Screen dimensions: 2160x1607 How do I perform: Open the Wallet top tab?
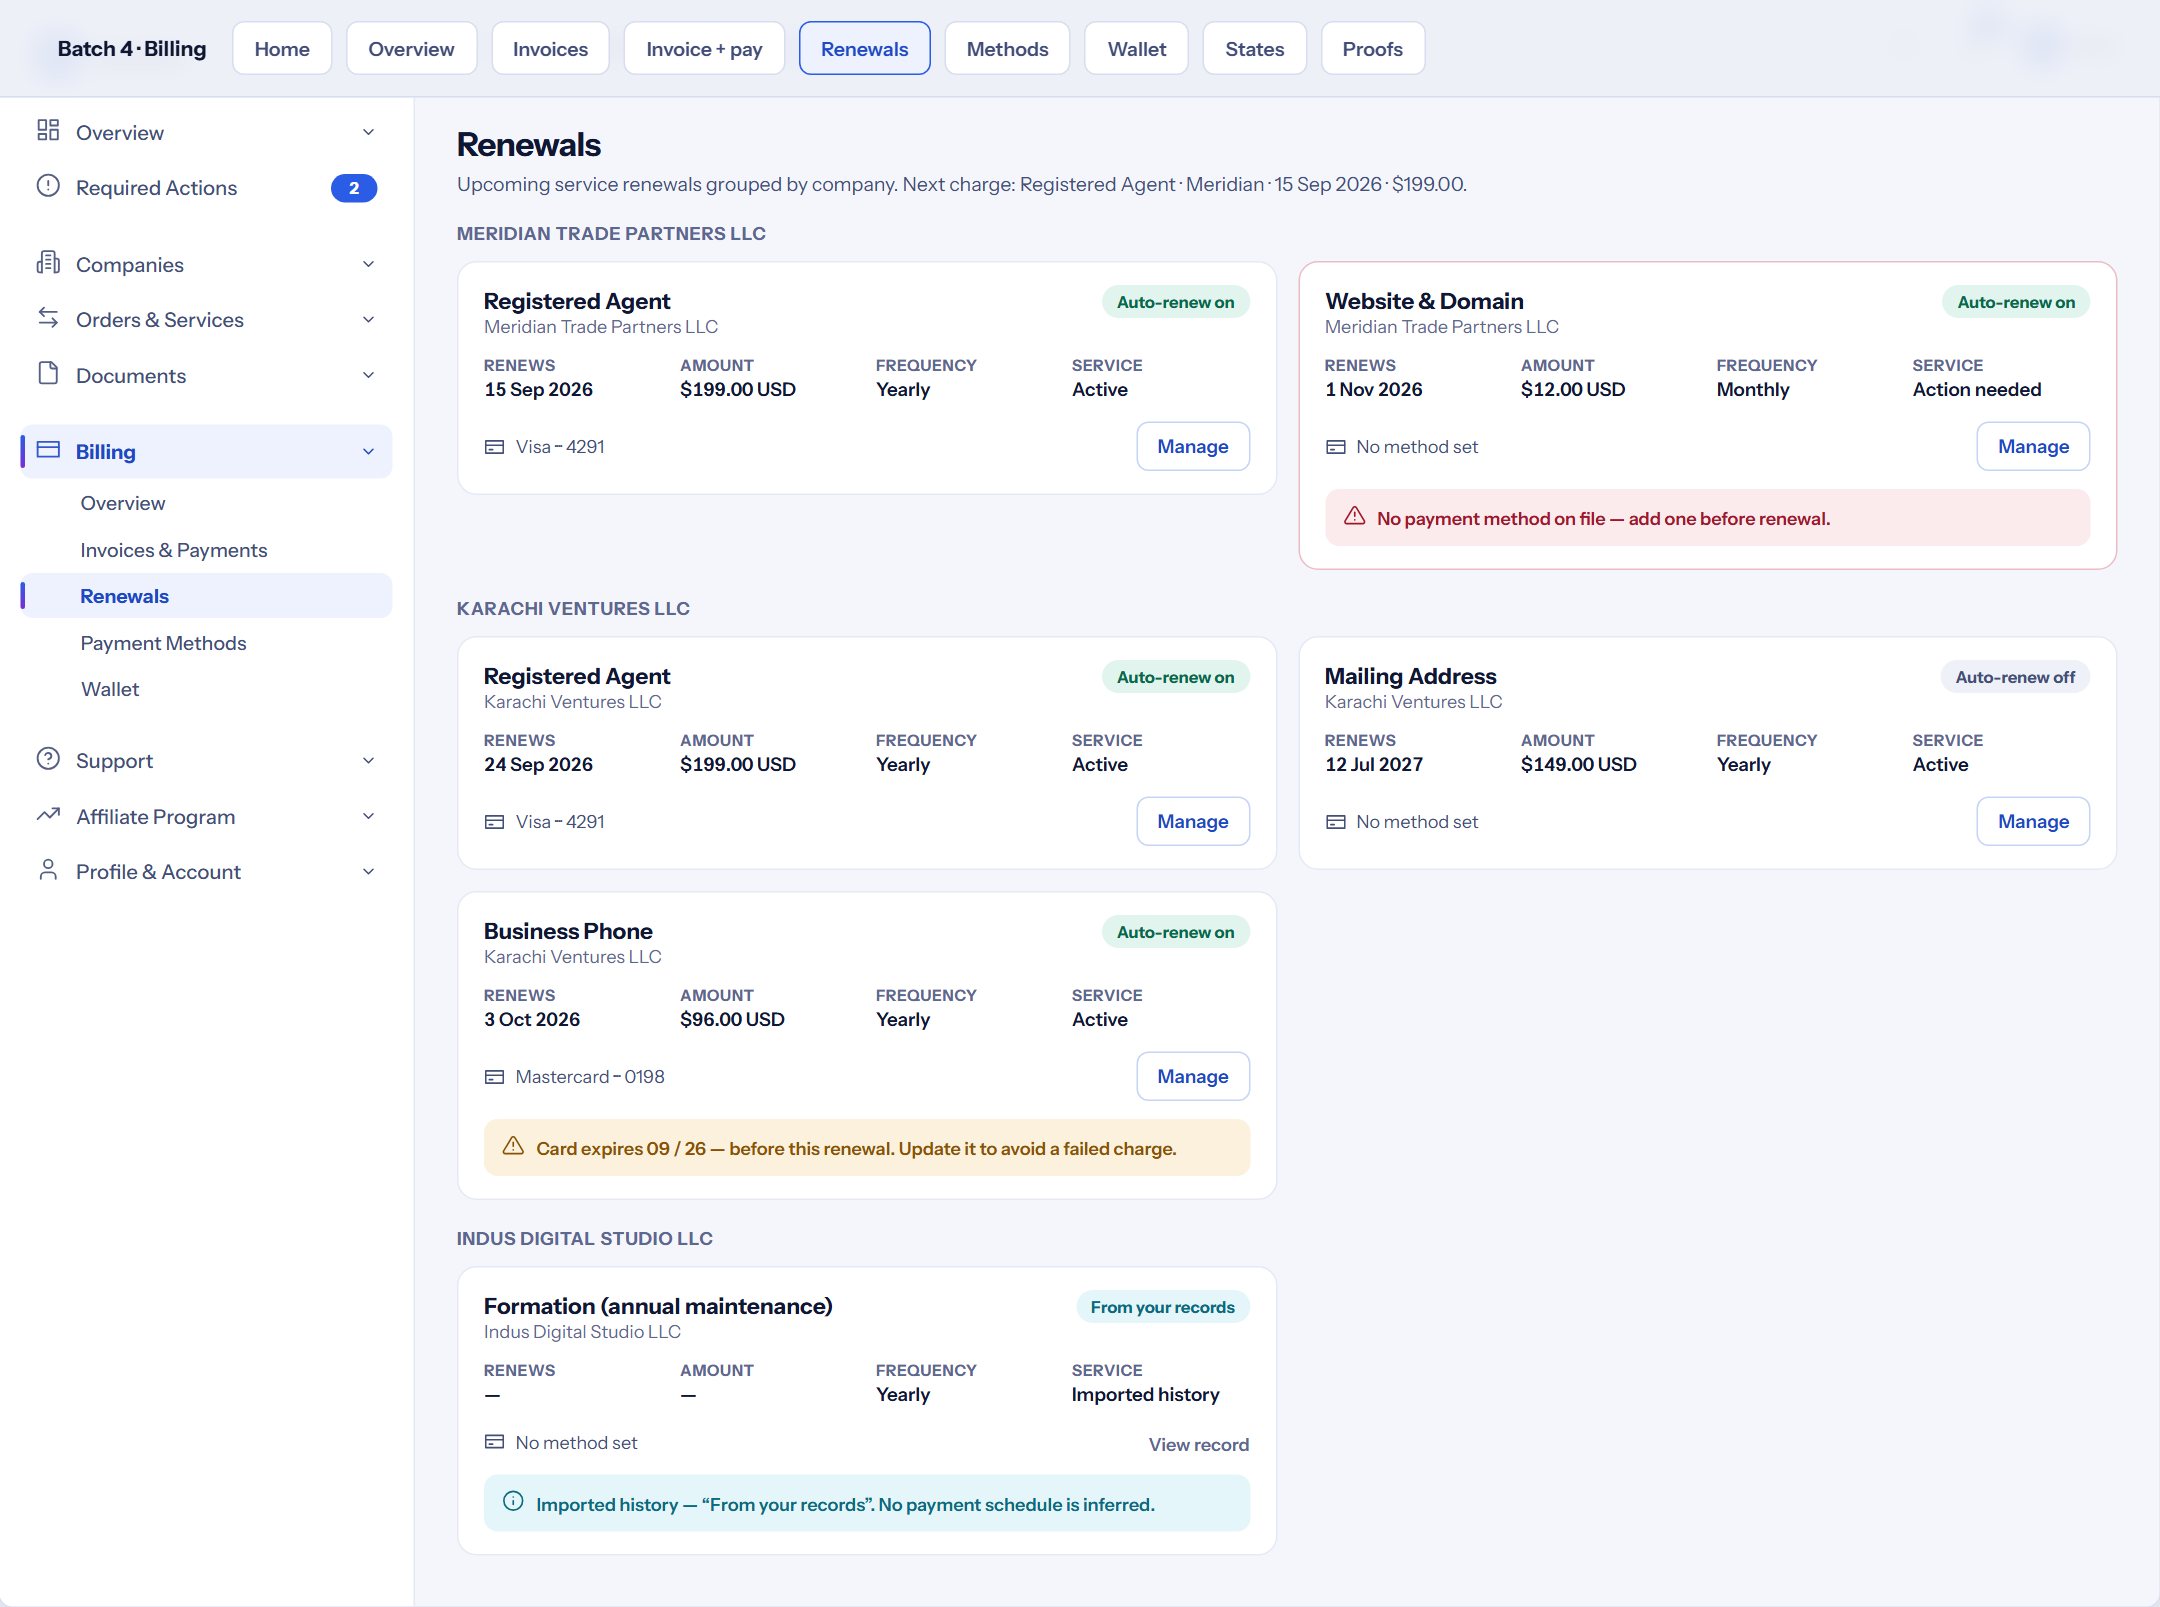coord(1136,49)
